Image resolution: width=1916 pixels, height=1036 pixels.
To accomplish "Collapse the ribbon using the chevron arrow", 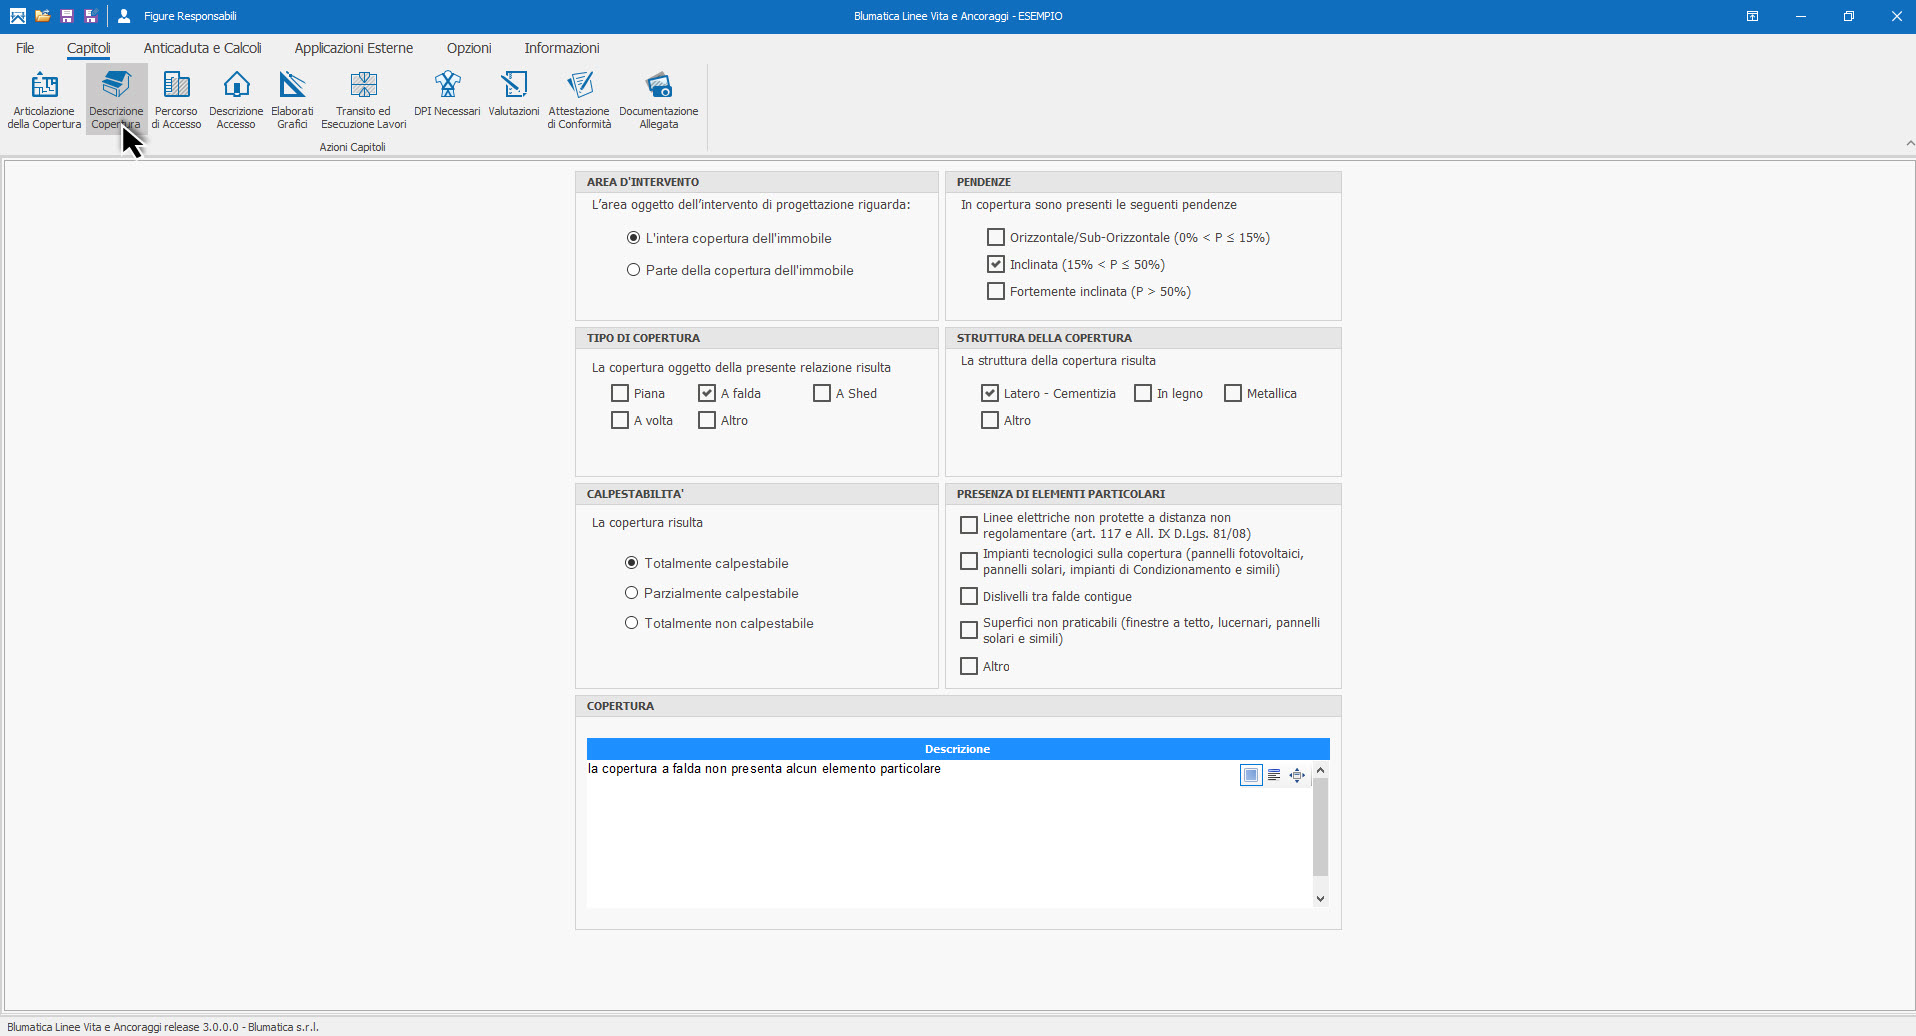I will click(1909, 144).
